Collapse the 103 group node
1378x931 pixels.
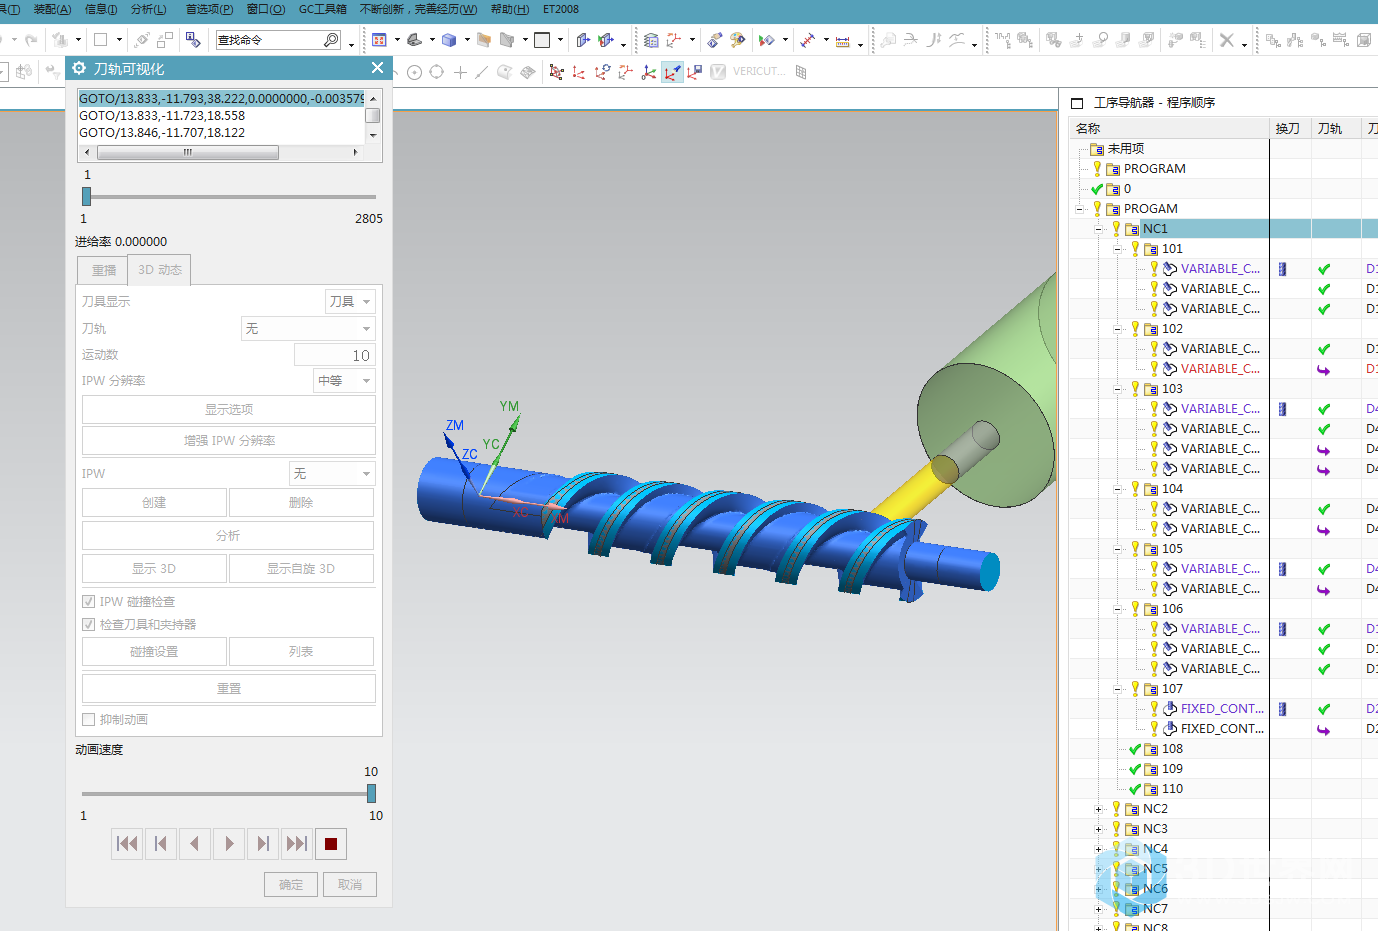[1118, 389]
